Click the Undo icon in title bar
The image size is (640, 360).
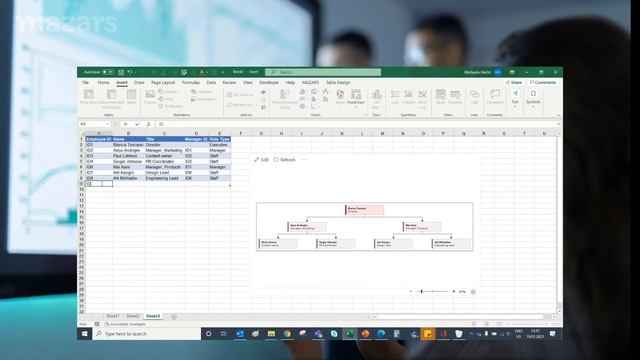[130, 72]
